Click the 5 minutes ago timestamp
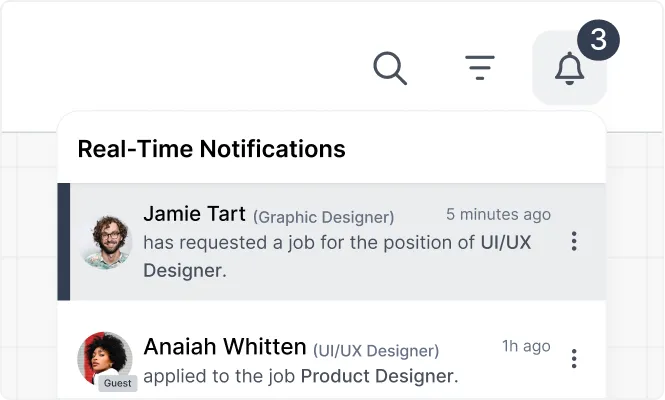The image size is (665, 400). click(x=498, y=214)
